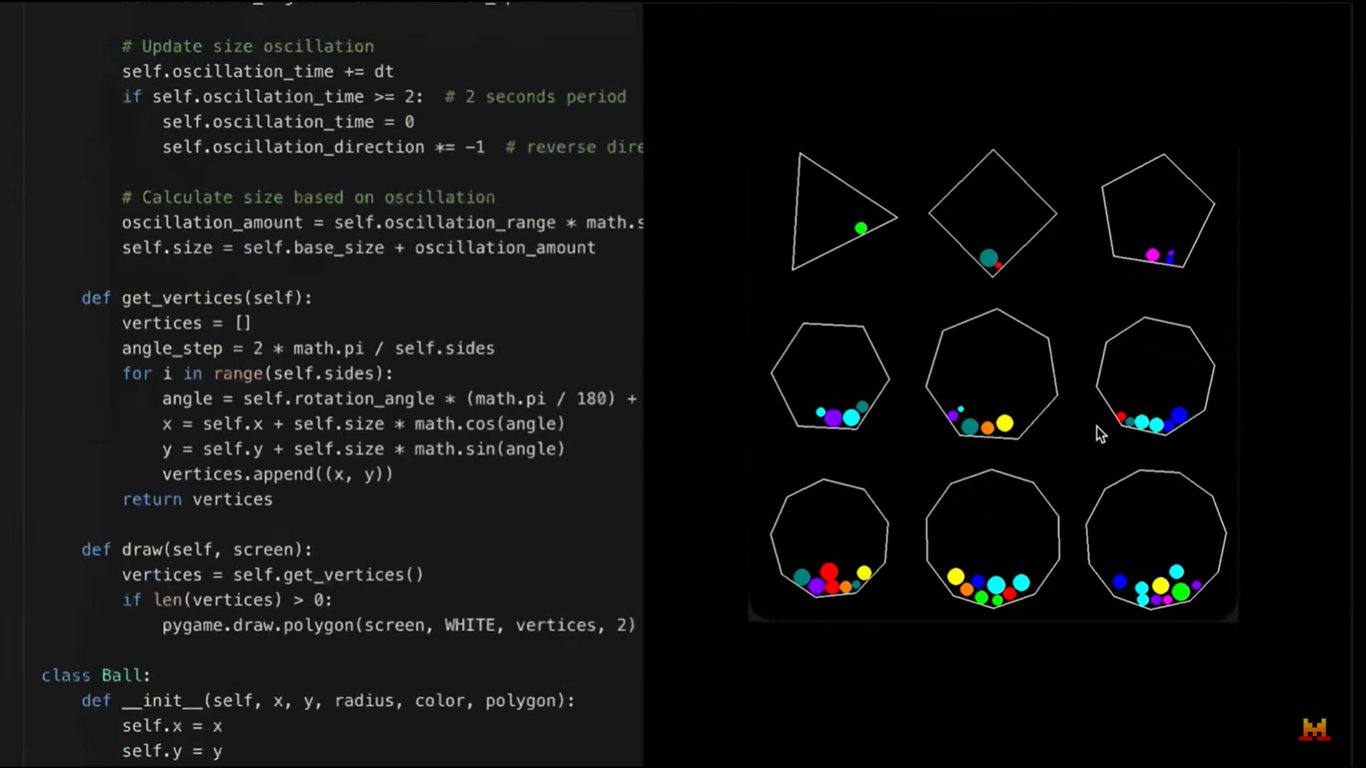Click the large green ball in the bottom-right polygon
Screen dimensions: 1366x768
point(1181,591)
